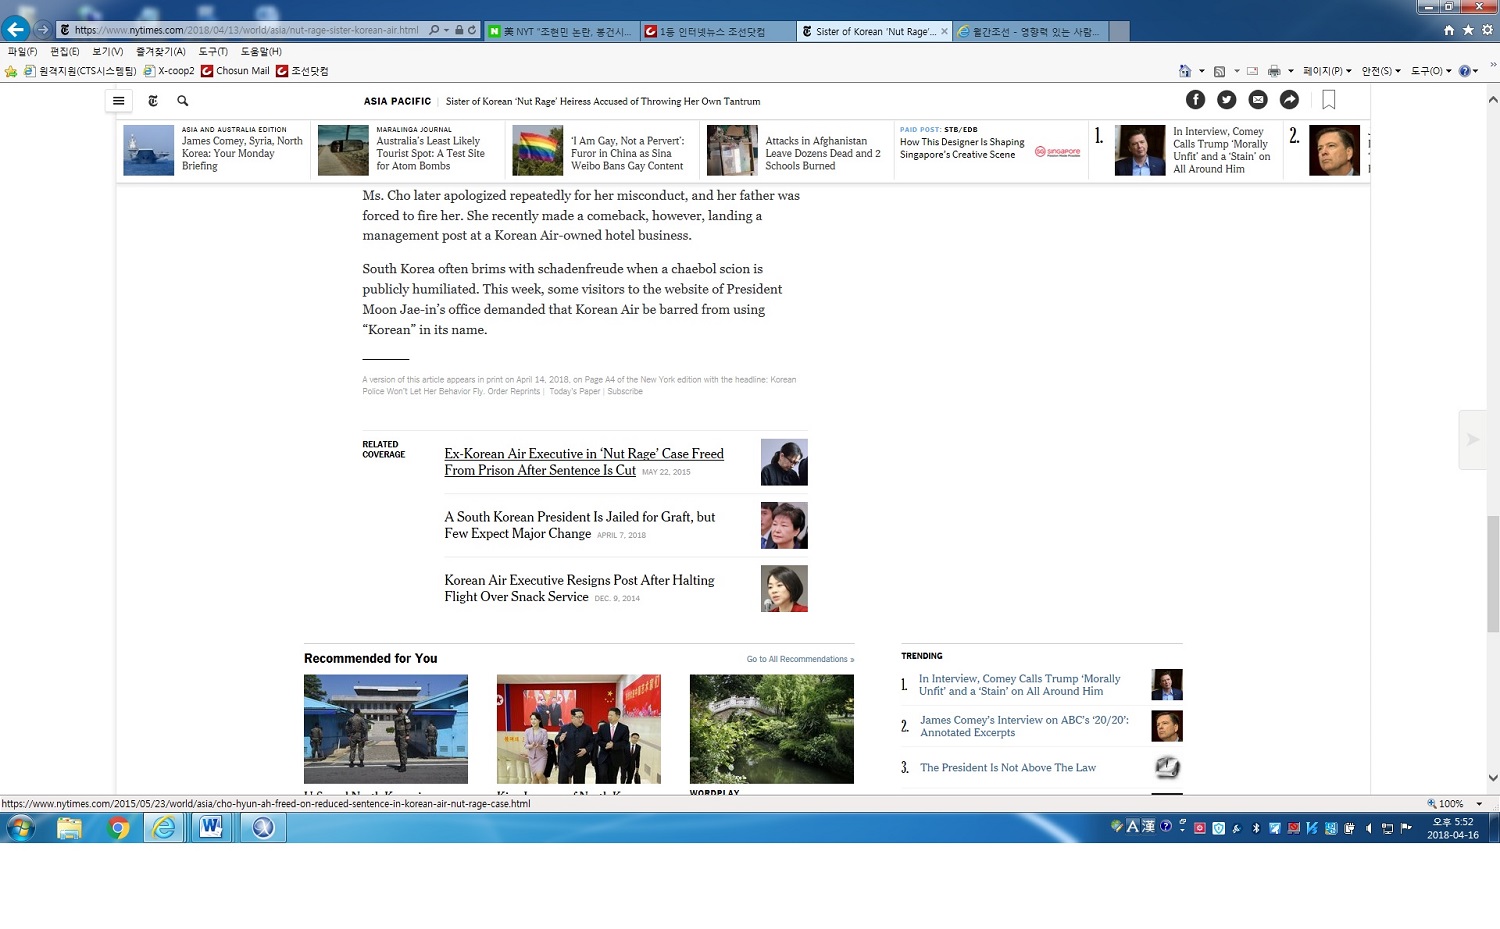Expand the 안전(S) dropdown menu

(x=1381, y=71)
